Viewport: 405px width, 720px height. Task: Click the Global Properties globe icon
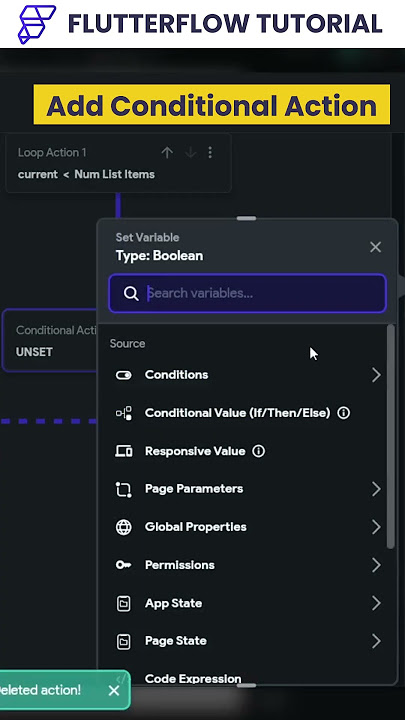coord(123,527)
